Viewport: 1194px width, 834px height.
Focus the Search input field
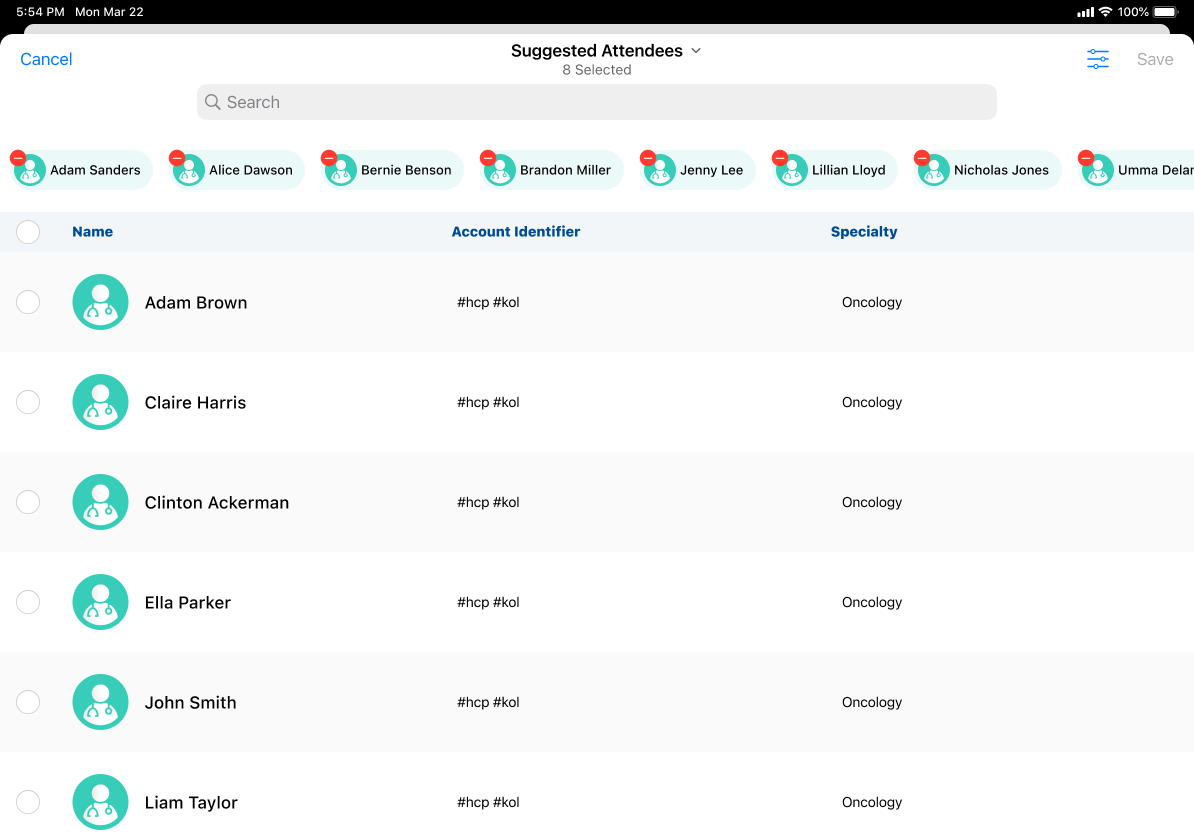click(x=596, y=102)
